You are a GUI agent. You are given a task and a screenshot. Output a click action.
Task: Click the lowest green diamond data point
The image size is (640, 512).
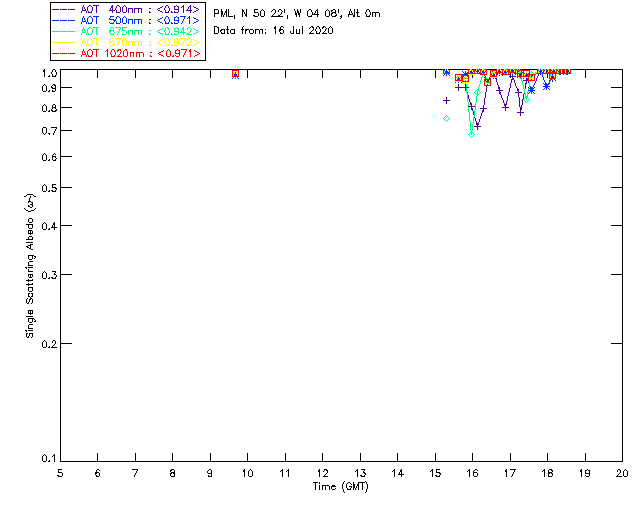click(x=472, y=133)
